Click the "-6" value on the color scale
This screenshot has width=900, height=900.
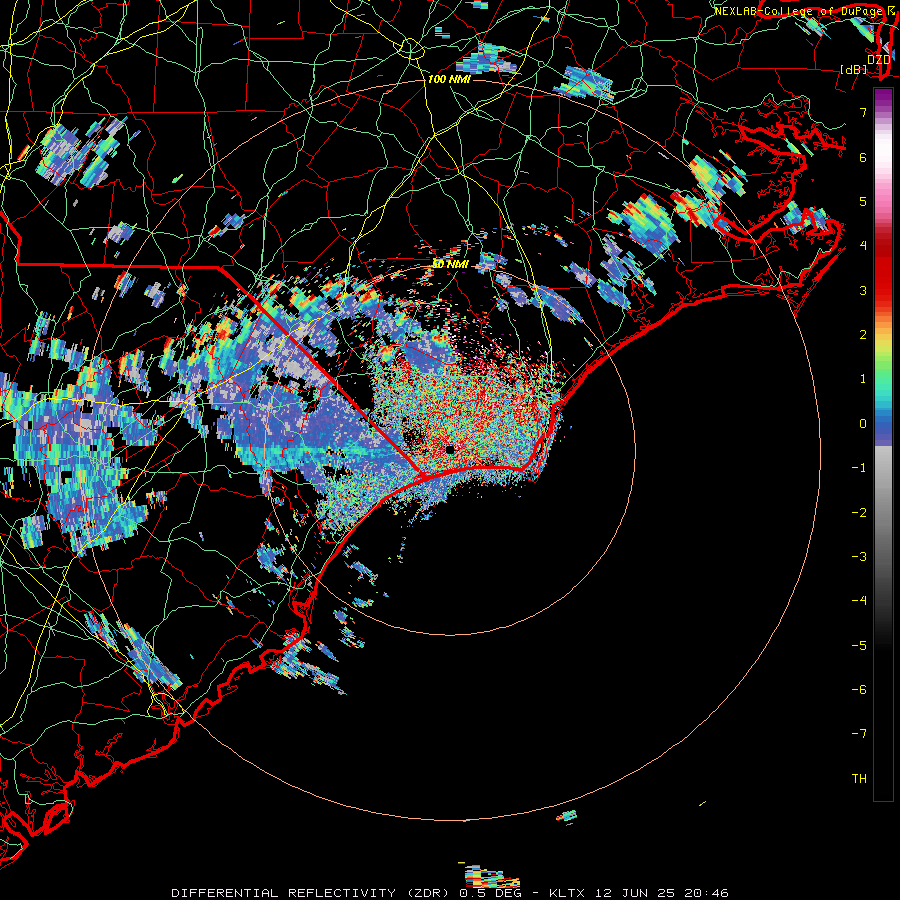point(859,689)
